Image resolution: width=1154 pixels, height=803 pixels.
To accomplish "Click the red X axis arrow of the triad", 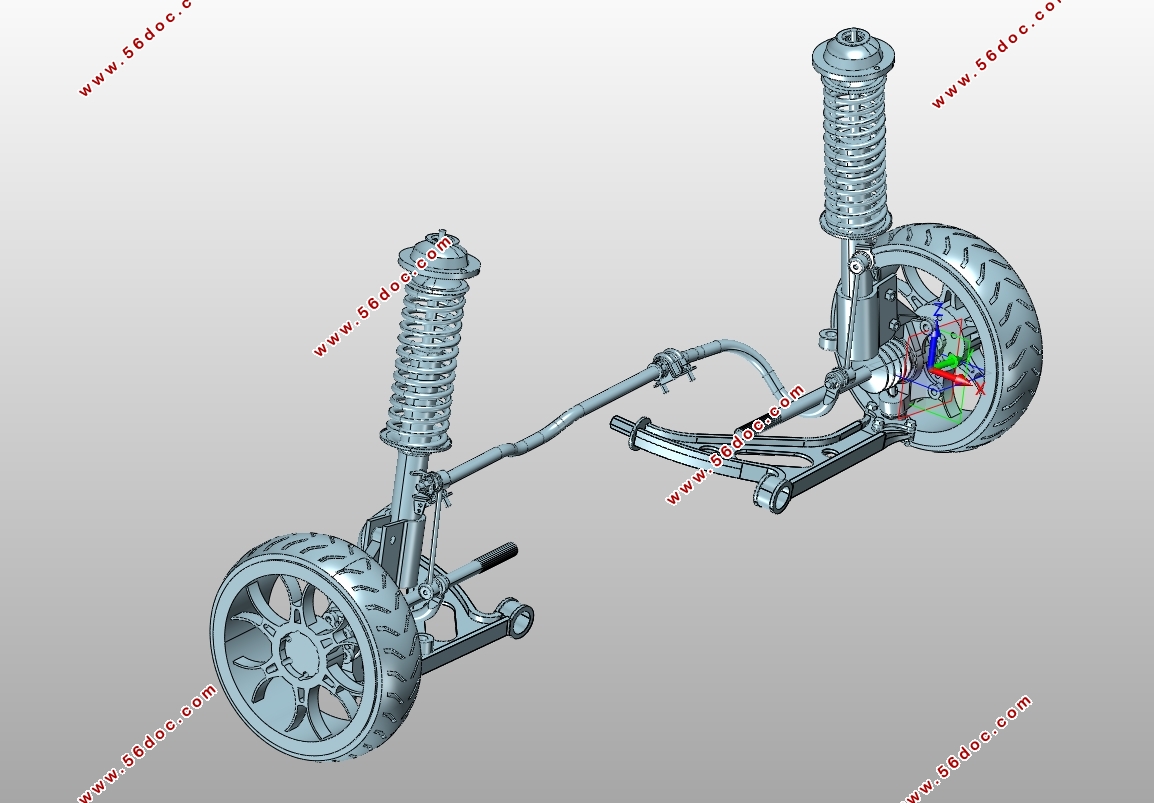I will tap(958, 379).
